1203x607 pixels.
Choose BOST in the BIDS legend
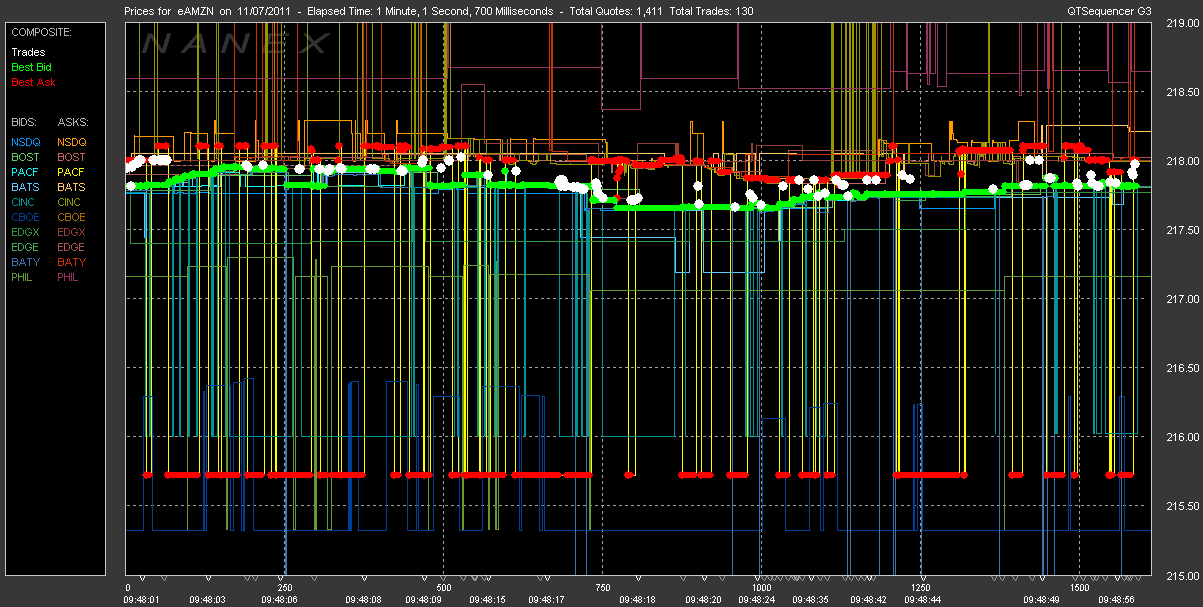click(26, 157)
